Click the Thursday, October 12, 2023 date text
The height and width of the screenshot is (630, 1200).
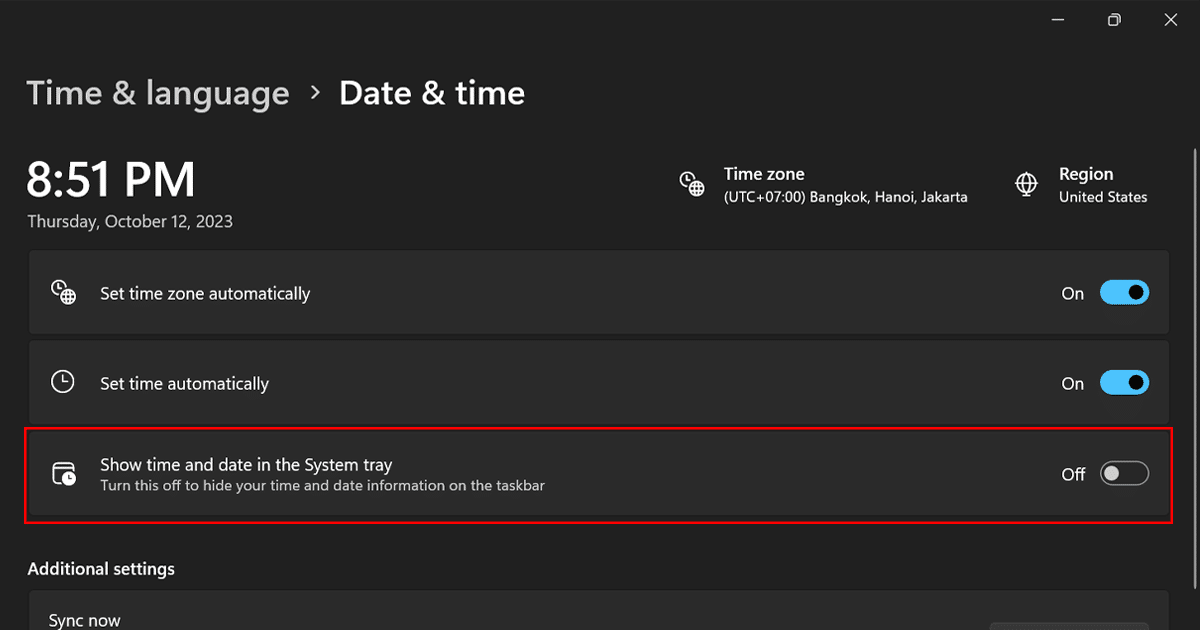[x=130, y=222]
